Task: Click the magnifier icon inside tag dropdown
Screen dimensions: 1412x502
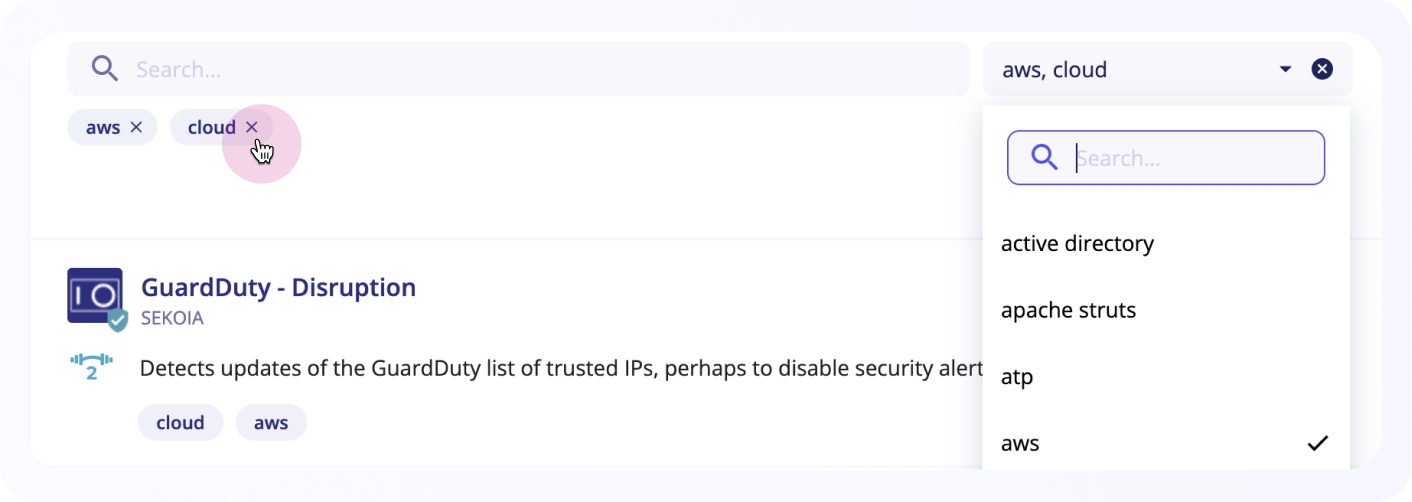Action: [x=1044, y=157]
